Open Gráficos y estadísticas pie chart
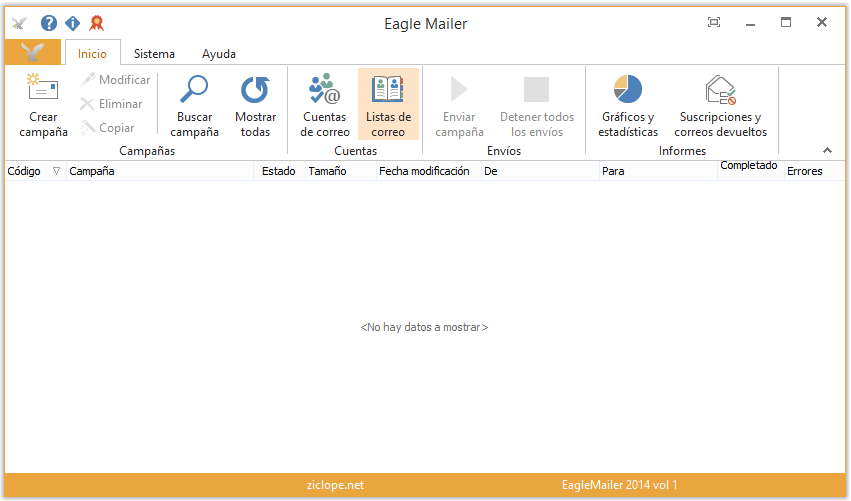The height and width of the screenshot is (501, 851). (x=628, y=89)
